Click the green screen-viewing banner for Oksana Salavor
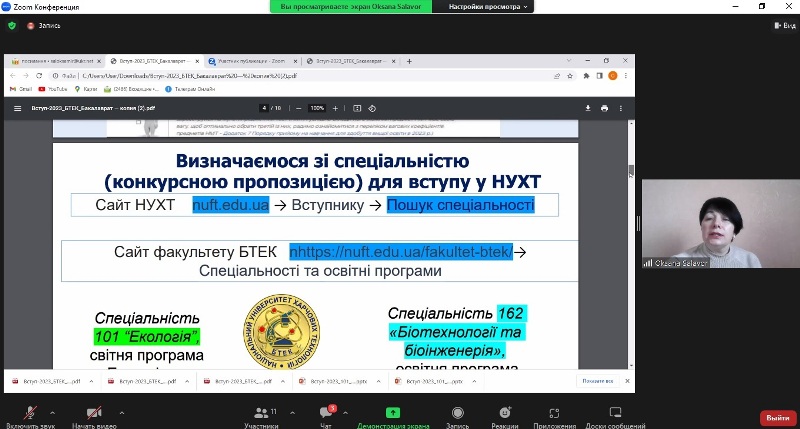Image resolution: width=800 pixels, height=429 pixels. tap(351, 7)
